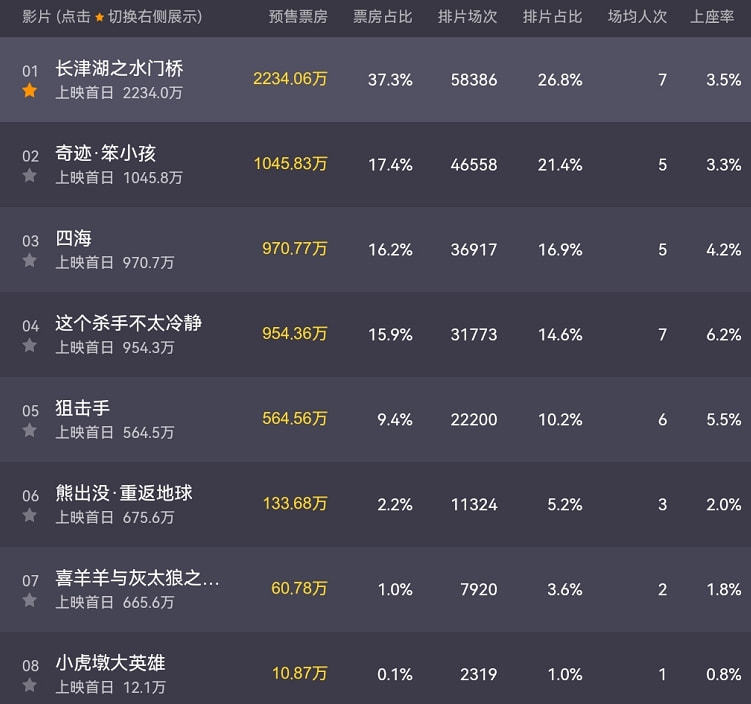Open movie 这个杀手不太冷静 title
The height and width of the screenshot is (704, 751).
coord(129,323)
